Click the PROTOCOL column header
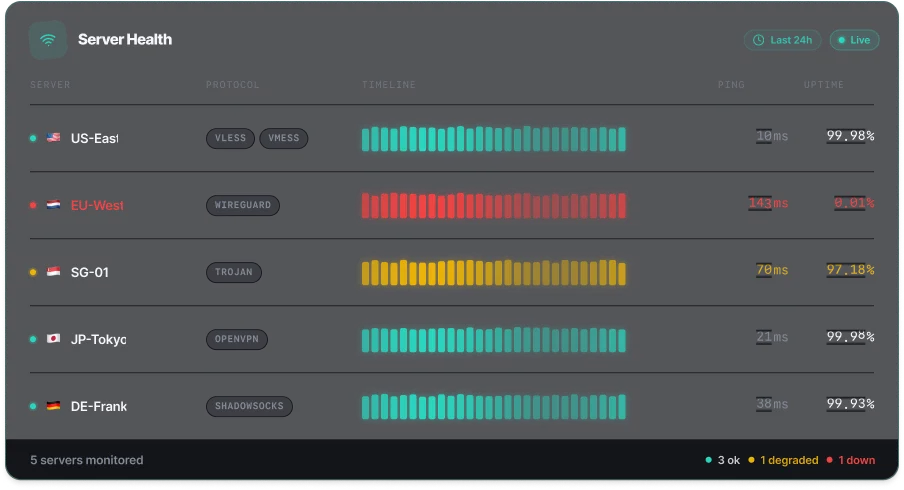The image size is (904, 490). click(232, 85)
